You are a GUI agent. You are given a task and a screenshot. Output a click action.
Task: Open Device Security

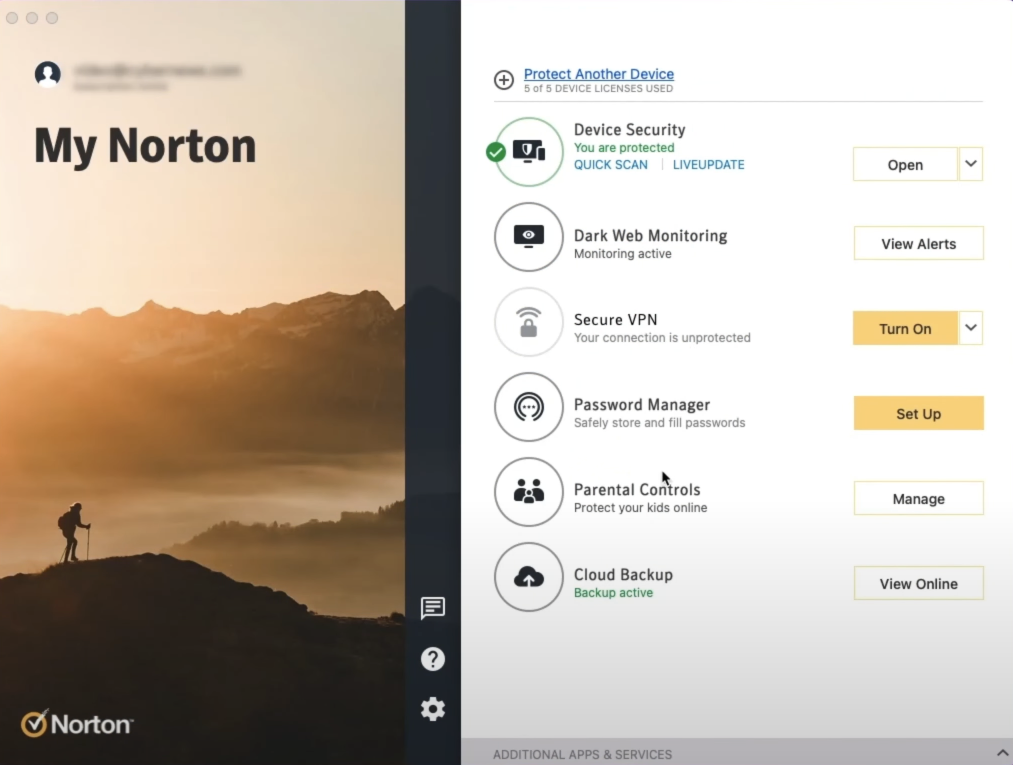[x=905, y=165]
